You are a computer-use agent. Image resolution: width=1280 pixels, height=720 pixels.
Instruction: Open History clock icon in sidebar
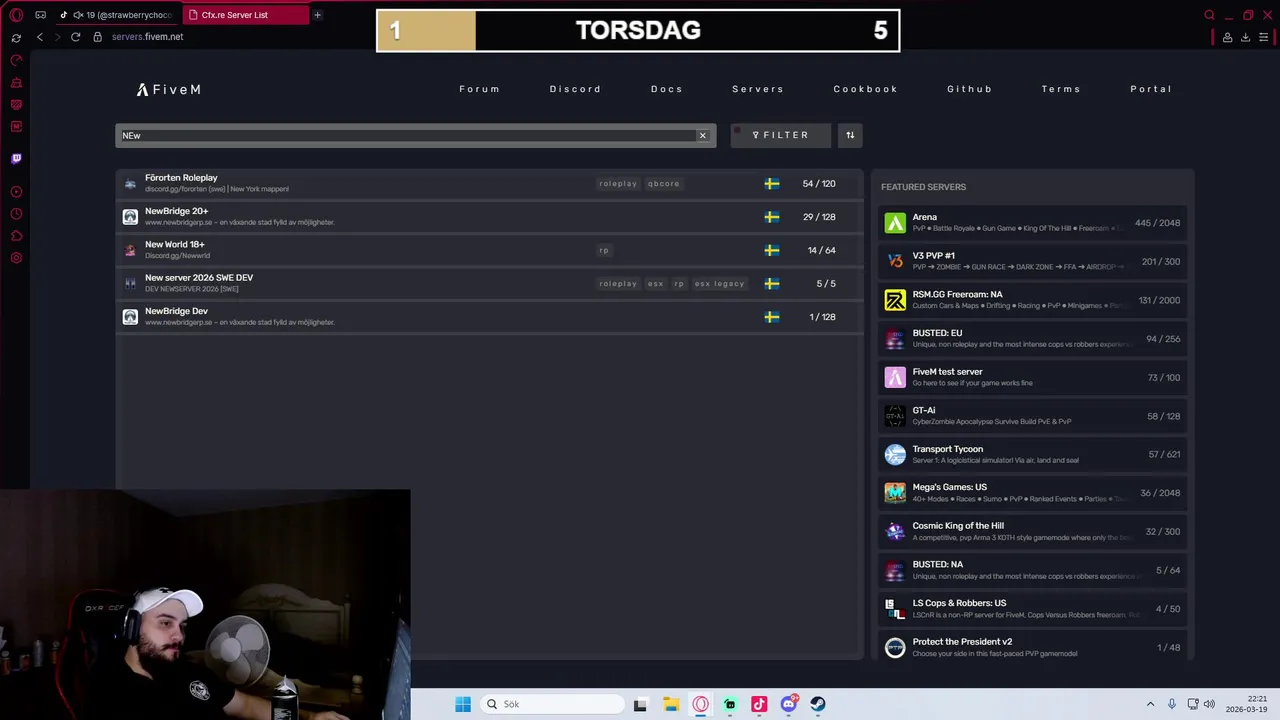click(x=16, y=214)
